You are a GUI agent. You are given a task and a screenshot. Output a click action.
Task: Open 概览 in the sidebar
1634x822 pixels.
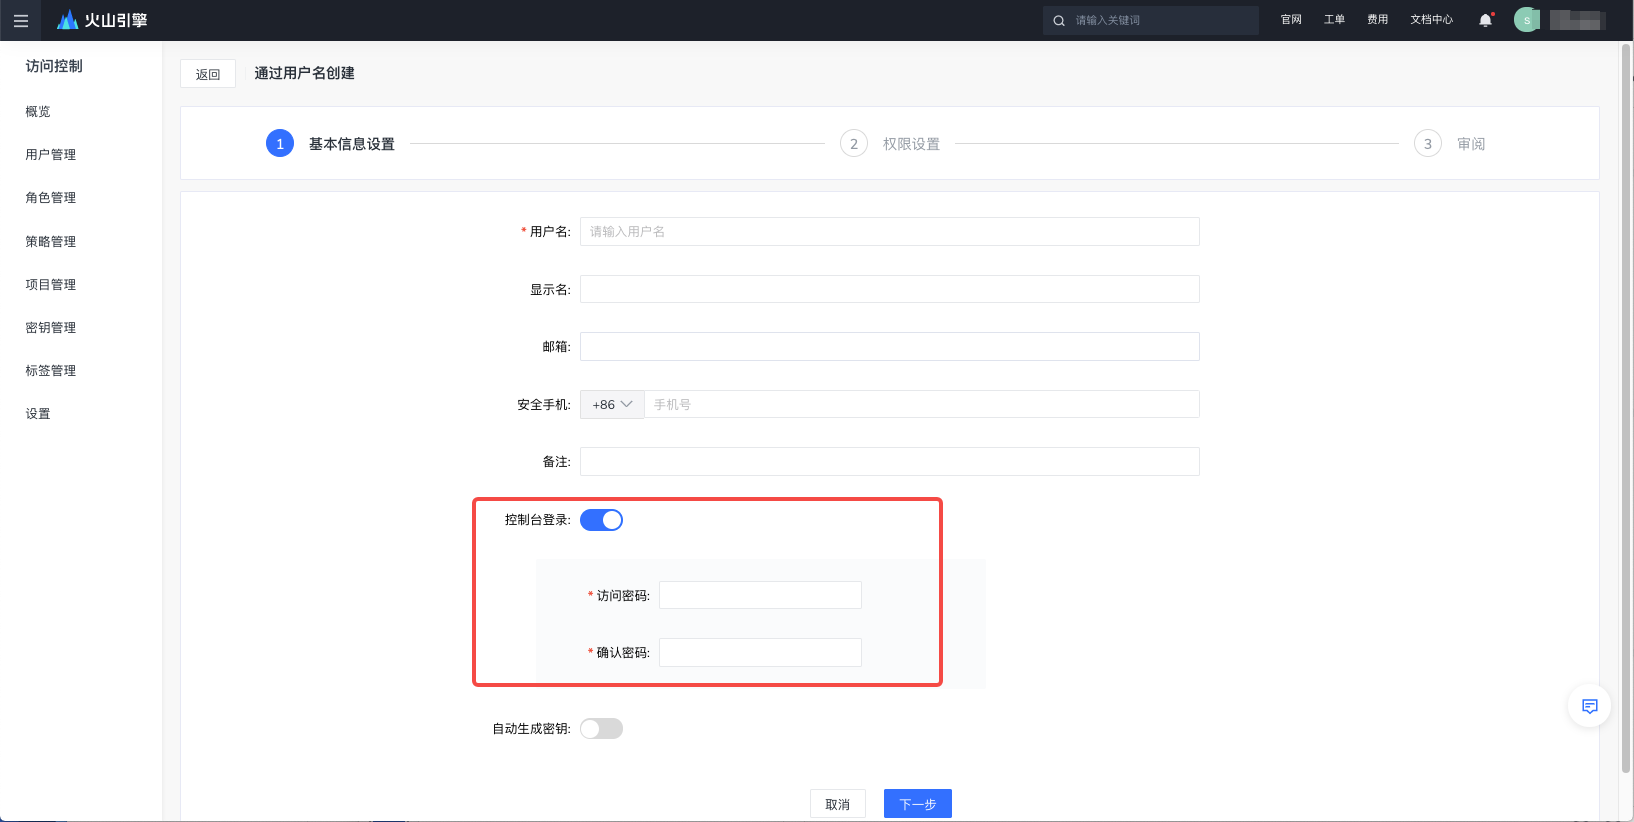[38, 111]
